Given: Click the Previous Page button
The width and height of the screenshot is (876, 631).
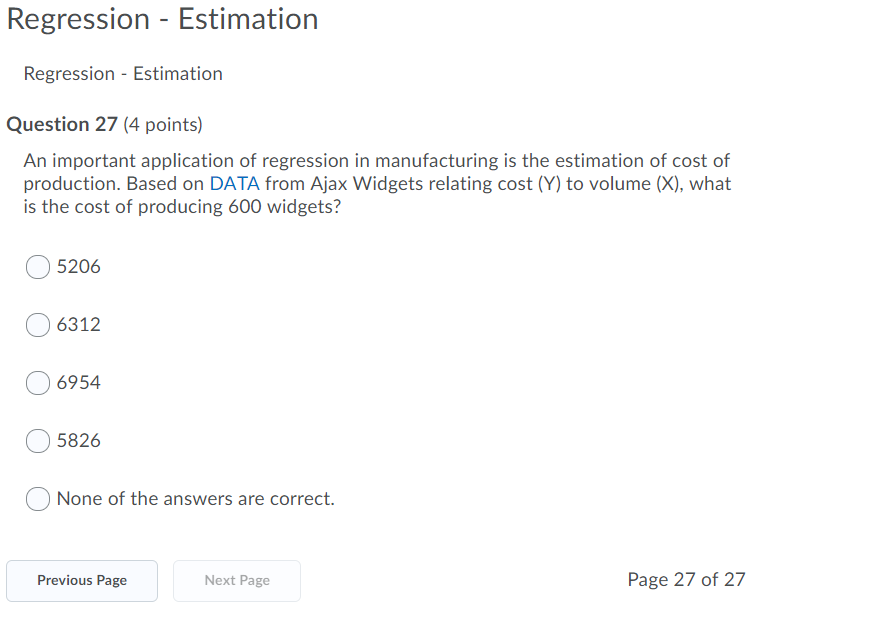Looking at the screenshot, I should (81, 581).
